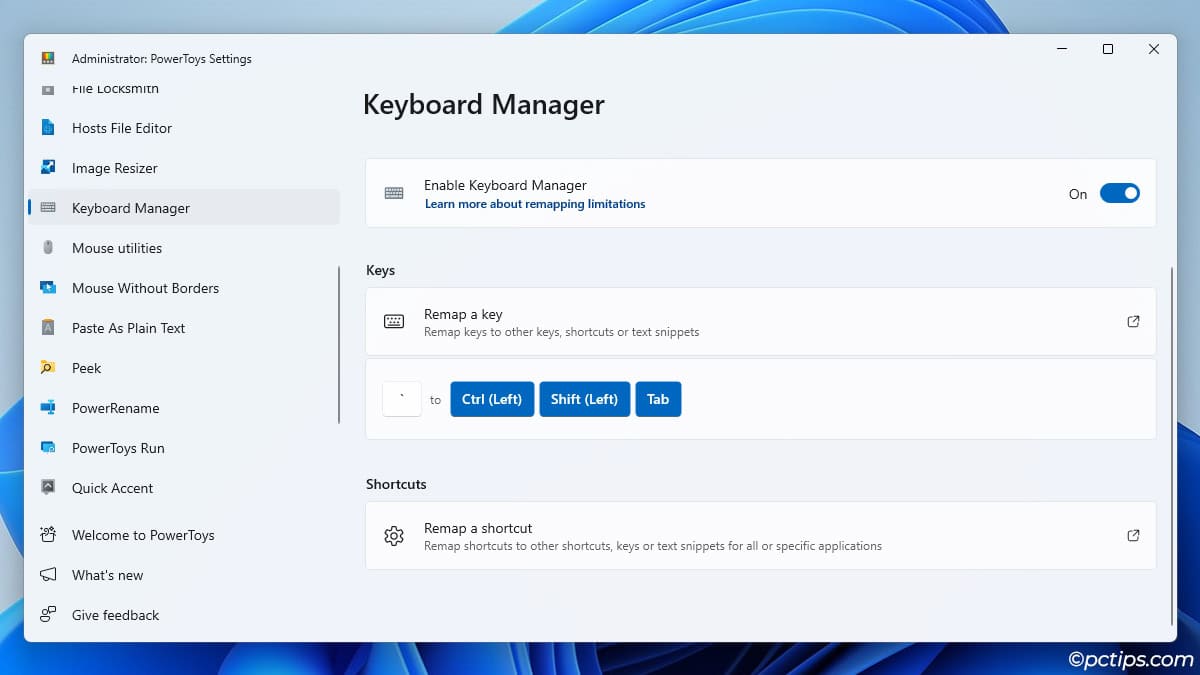Click the Mouse utilities icon
Screen dimensions: 1200x675
point(48,248)
